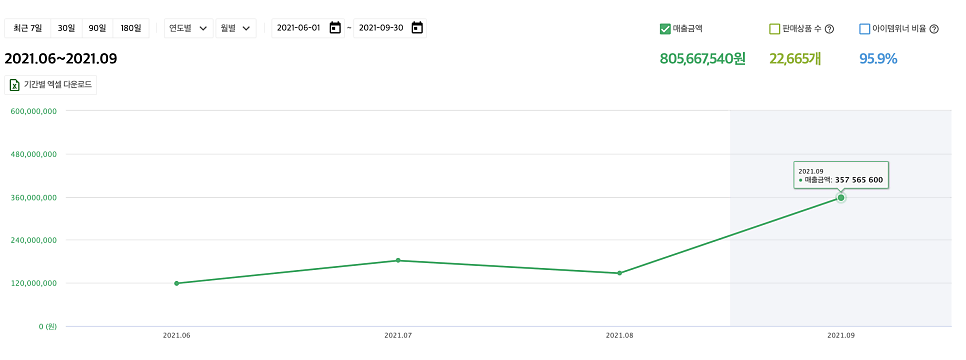Click the 2021.07 x-axis label
This screenshot has height=360, width=966.
tap(398, 336)
